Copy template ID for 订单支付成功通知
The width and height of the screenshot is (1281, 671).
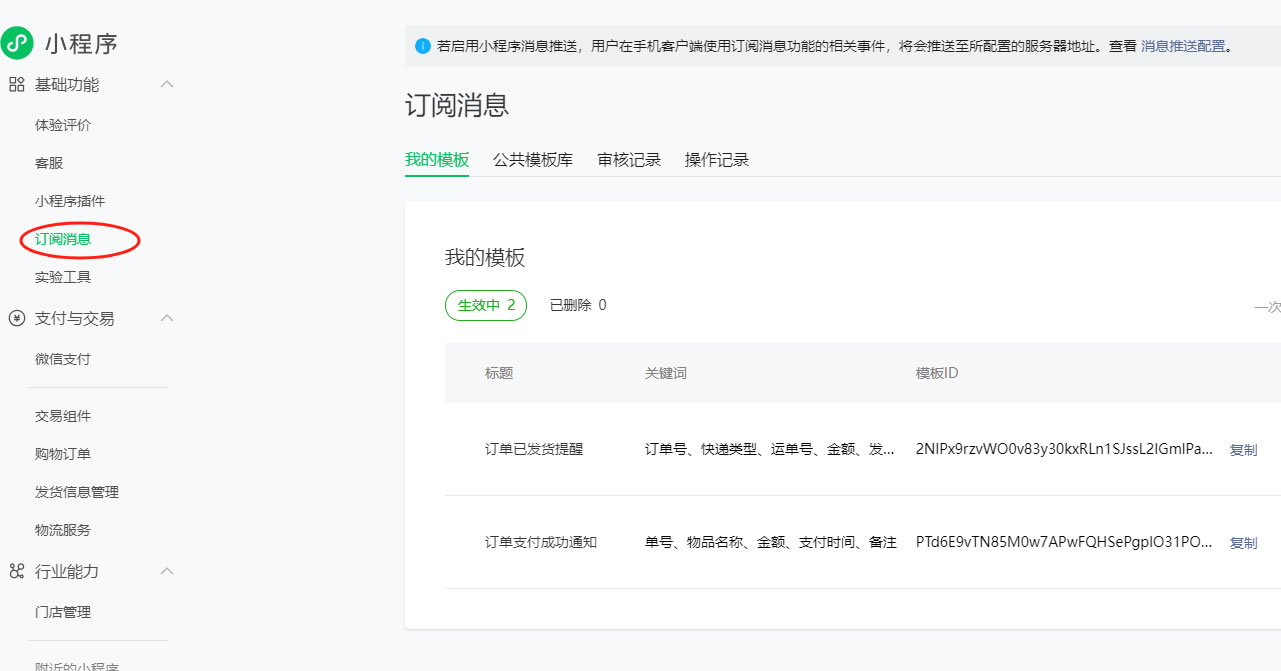pyautogui.click(x=1243, y=543)
